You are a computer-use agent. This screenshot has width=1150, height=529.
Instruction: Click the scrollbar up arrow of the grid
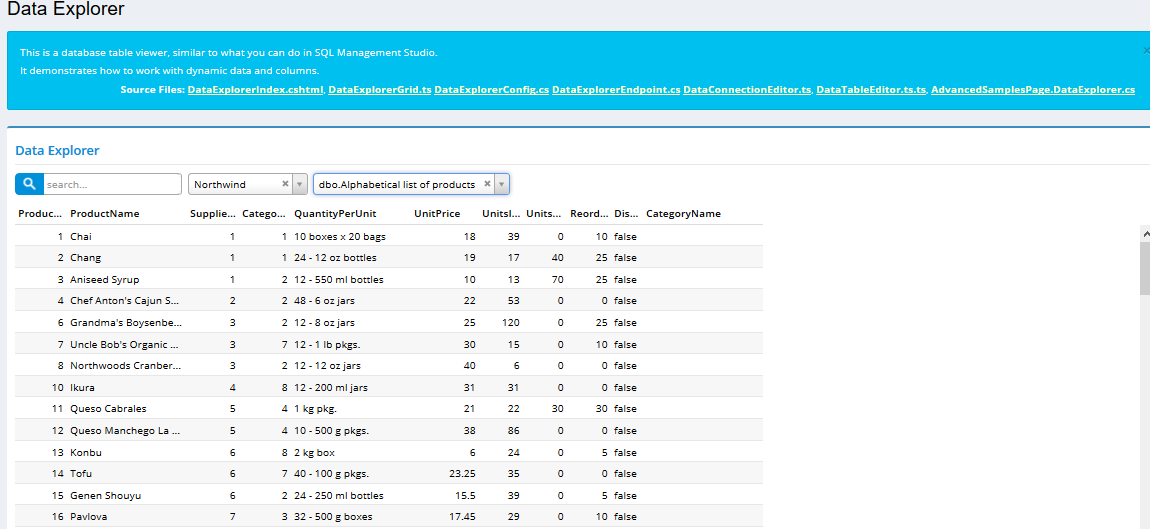coord(1146,233)
